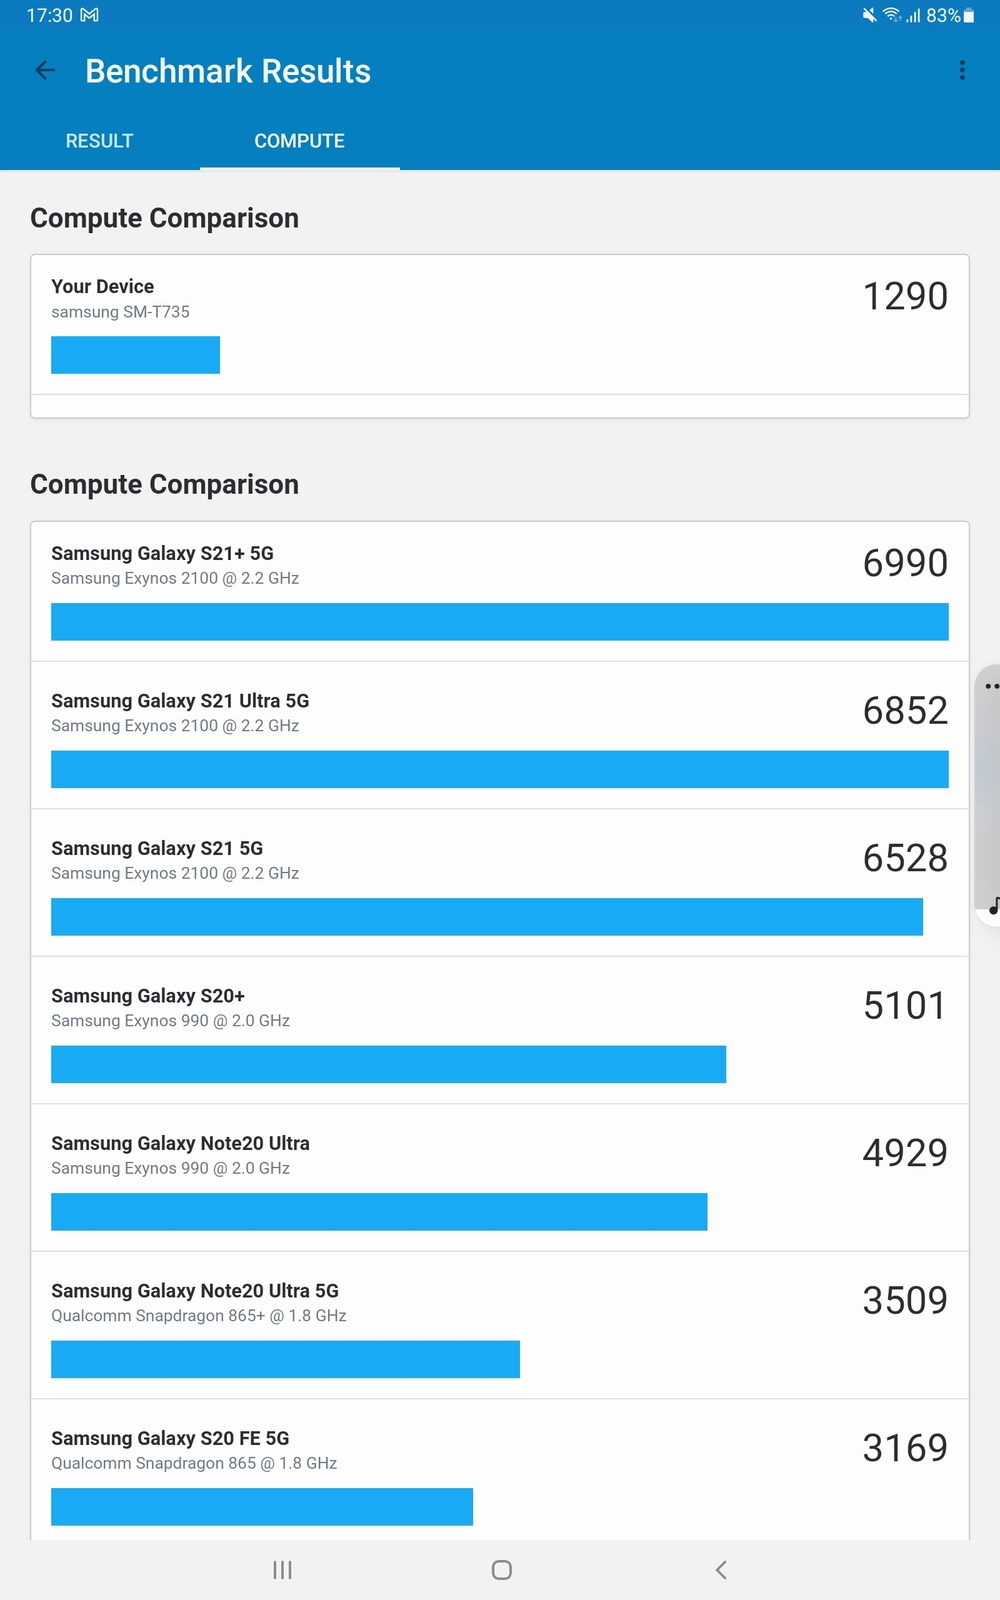Switch to the RESULT tab

[99, 141]
